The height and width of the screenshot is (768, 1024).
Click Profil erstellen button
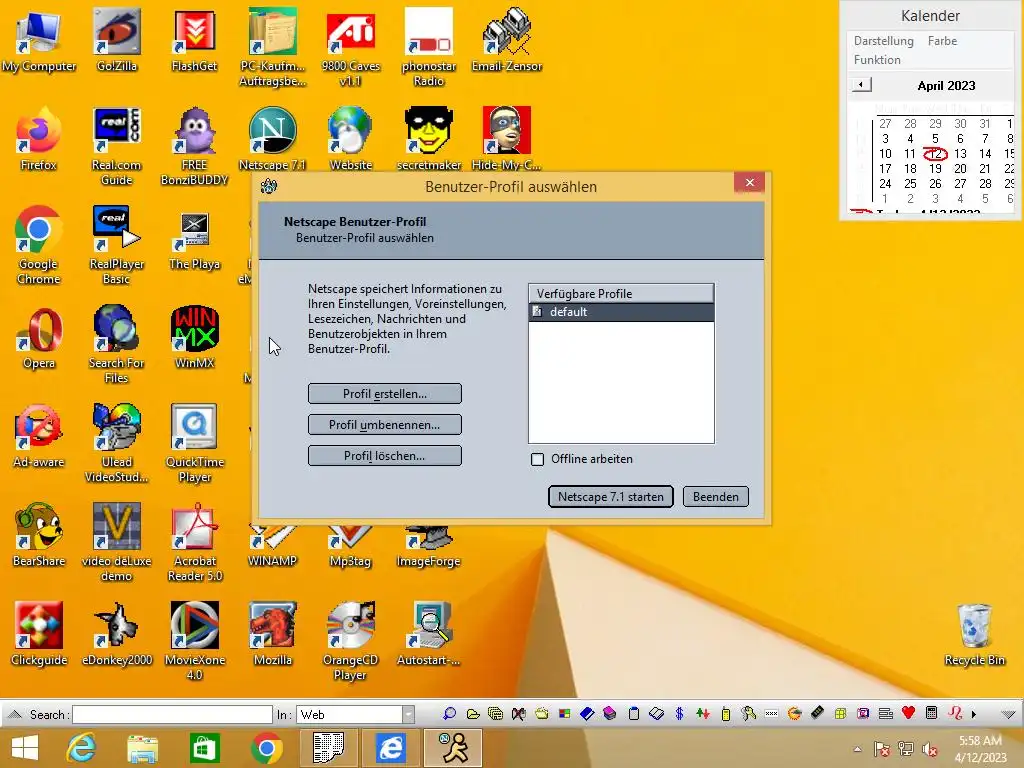pos(385,394)
